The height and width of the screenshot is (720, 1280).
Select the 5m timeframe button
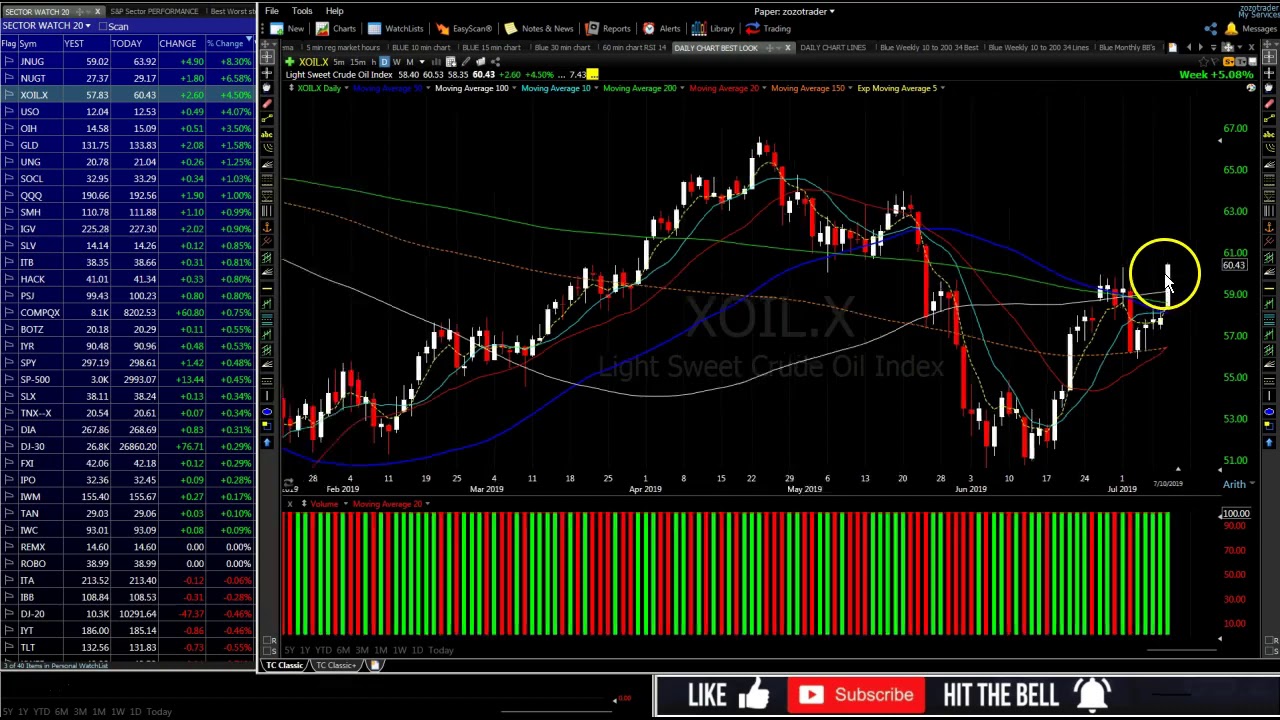339,62
